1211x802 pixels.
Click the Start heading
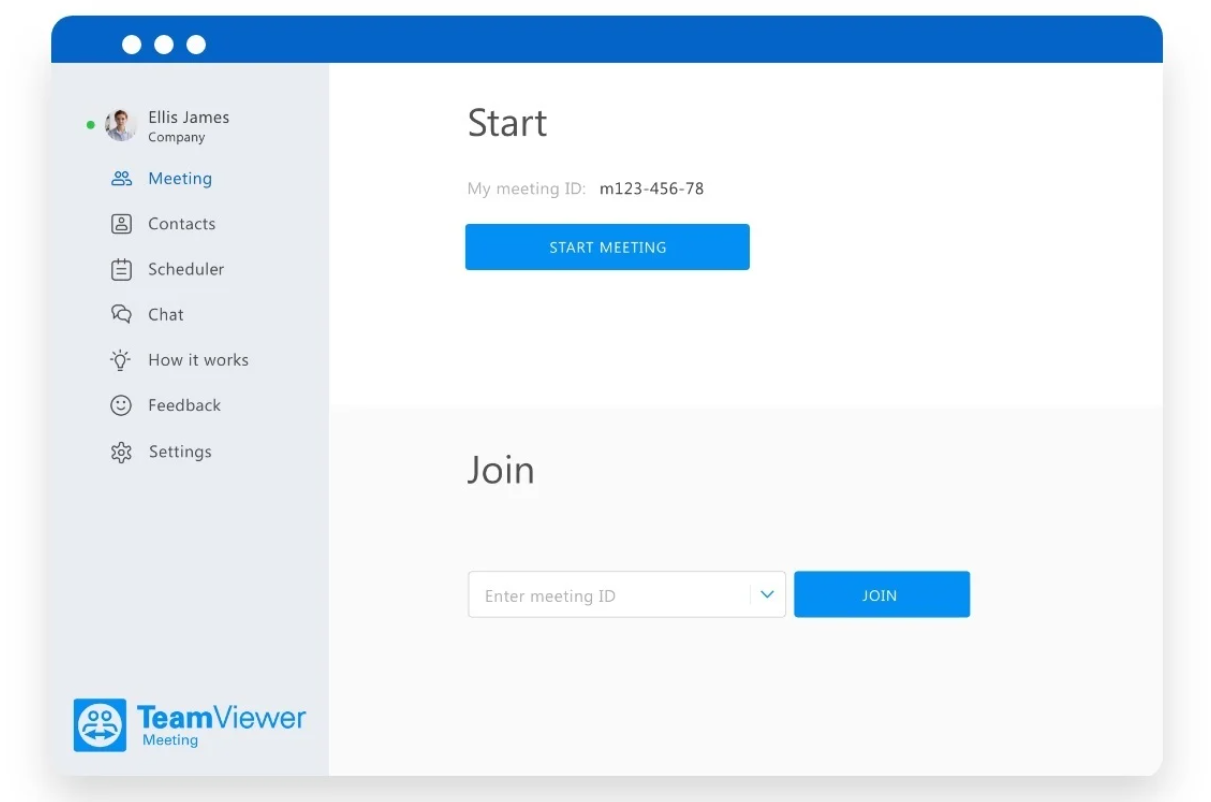(x=507, y=123)
